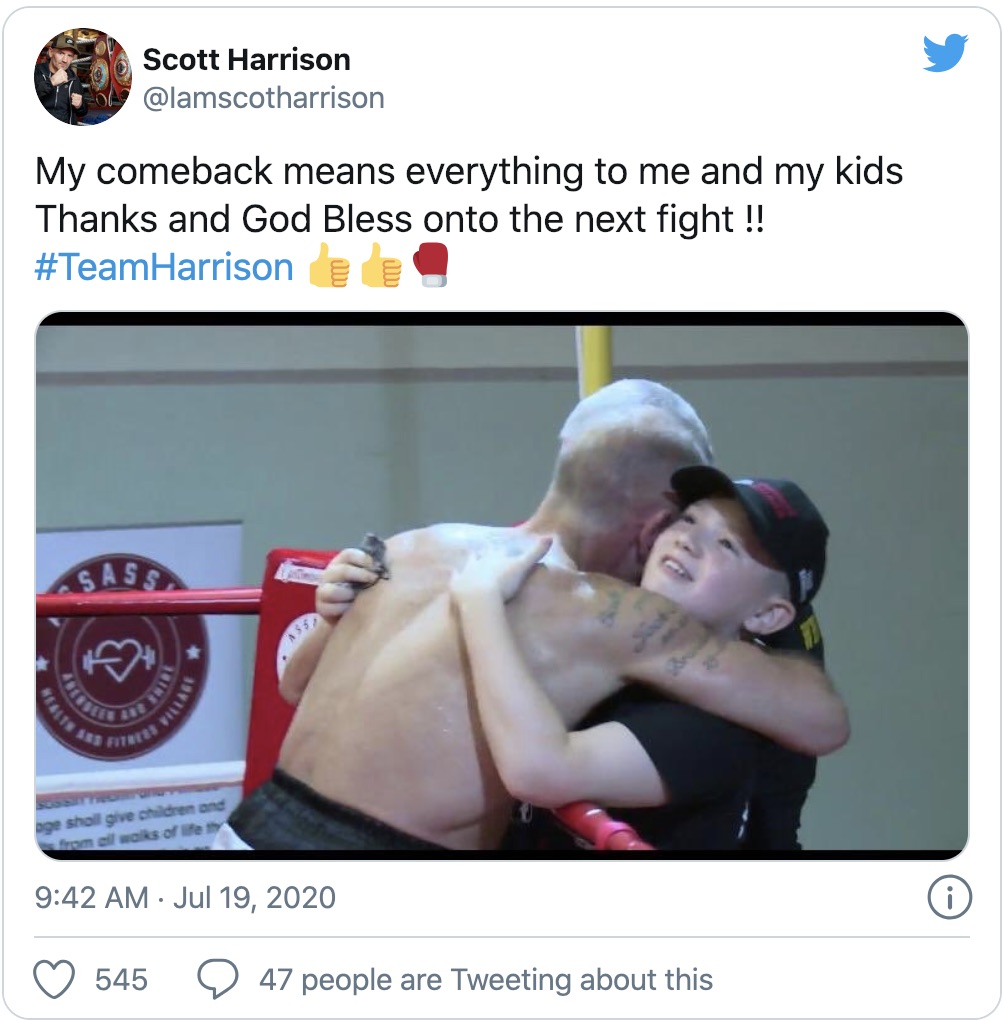The height and width of the screenshot is (1020, 1002).
Task: Click the second thumbs-up emoji
Action: coord(381,265)
